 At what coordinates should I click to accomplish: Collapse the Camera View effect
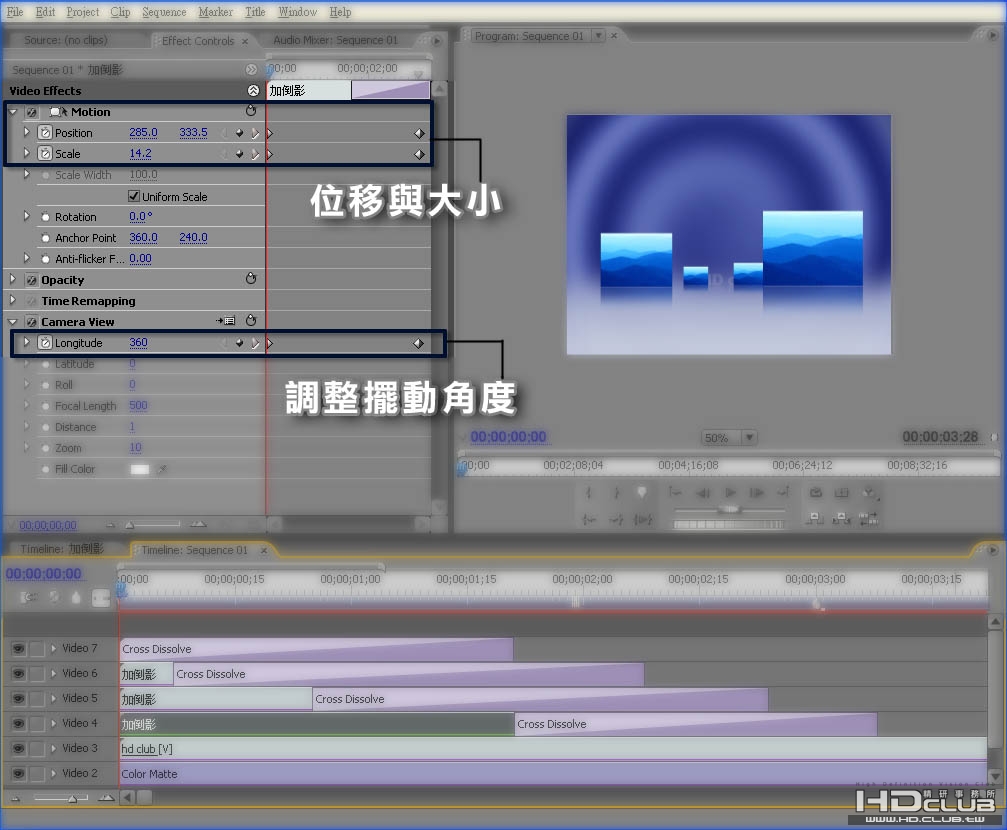click(12, 321)
